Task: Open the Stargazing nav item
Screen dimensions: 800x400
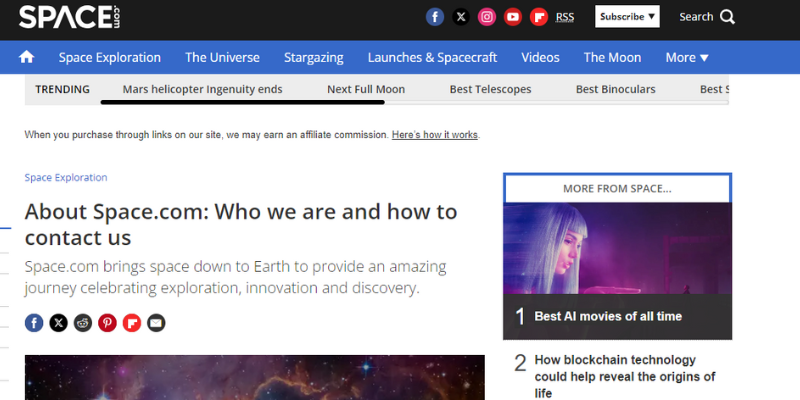Action: (314, 58)
